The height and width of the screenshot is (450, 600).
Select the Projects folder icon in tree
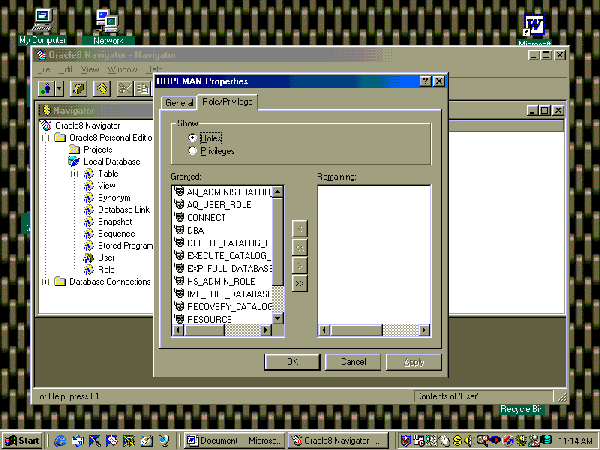(74, 149)
